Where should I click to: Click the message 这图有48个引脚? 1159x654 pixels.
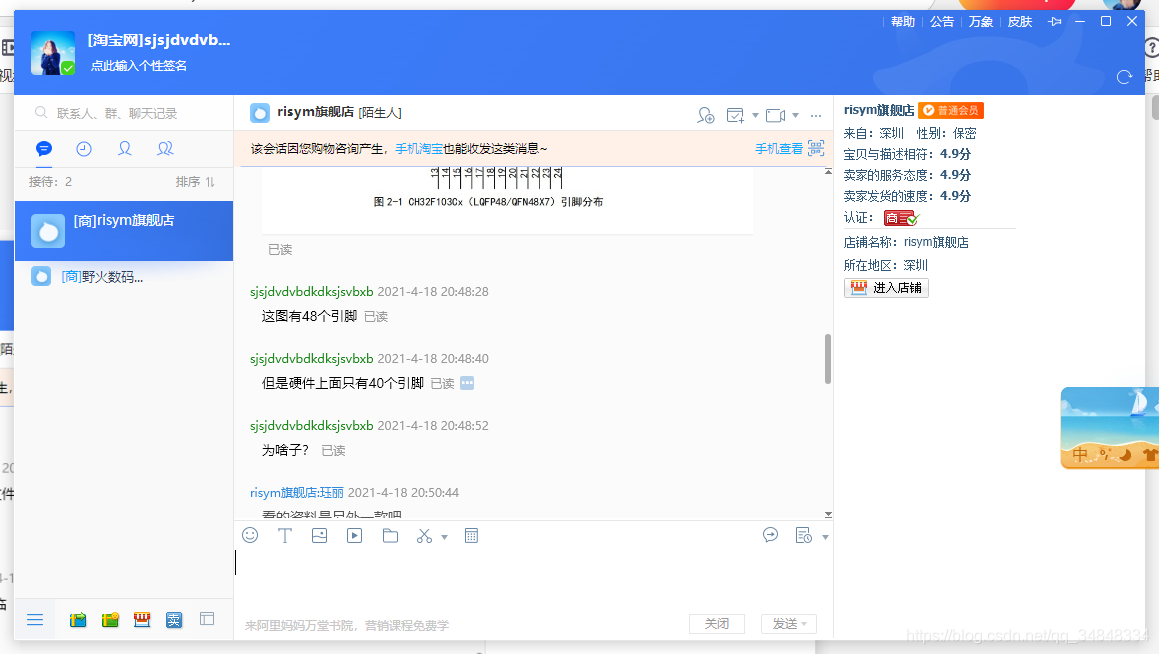point(309,316)
